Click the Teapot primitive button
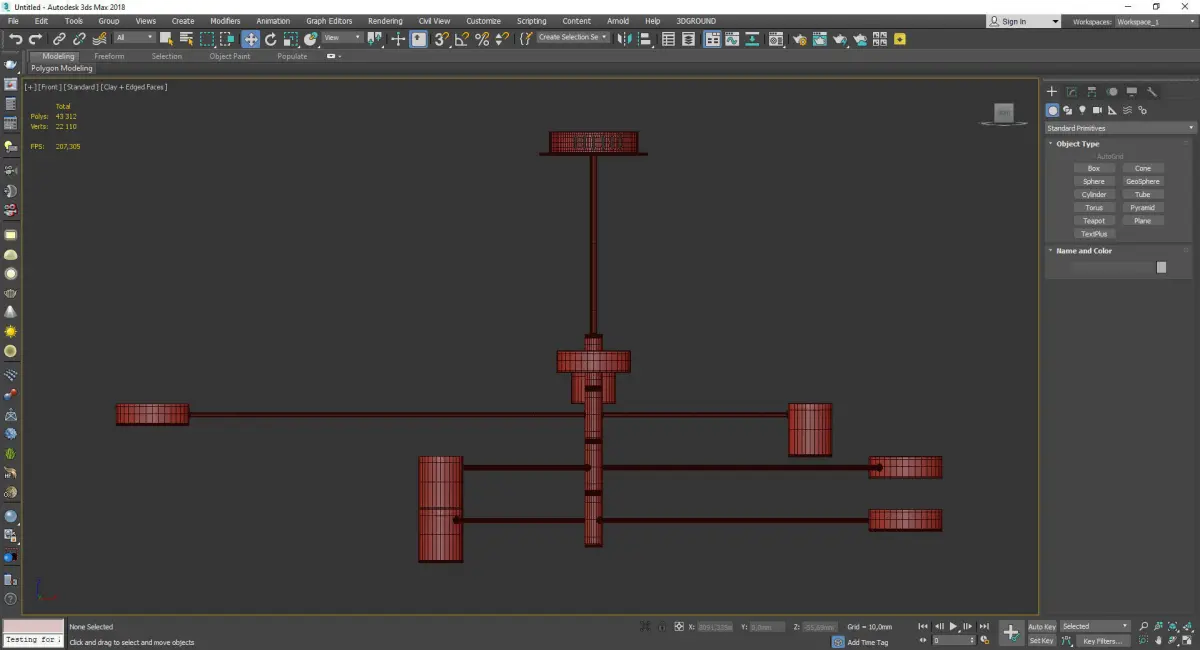The width and height of the screenshot is (1200, 650). [1094, 221]
